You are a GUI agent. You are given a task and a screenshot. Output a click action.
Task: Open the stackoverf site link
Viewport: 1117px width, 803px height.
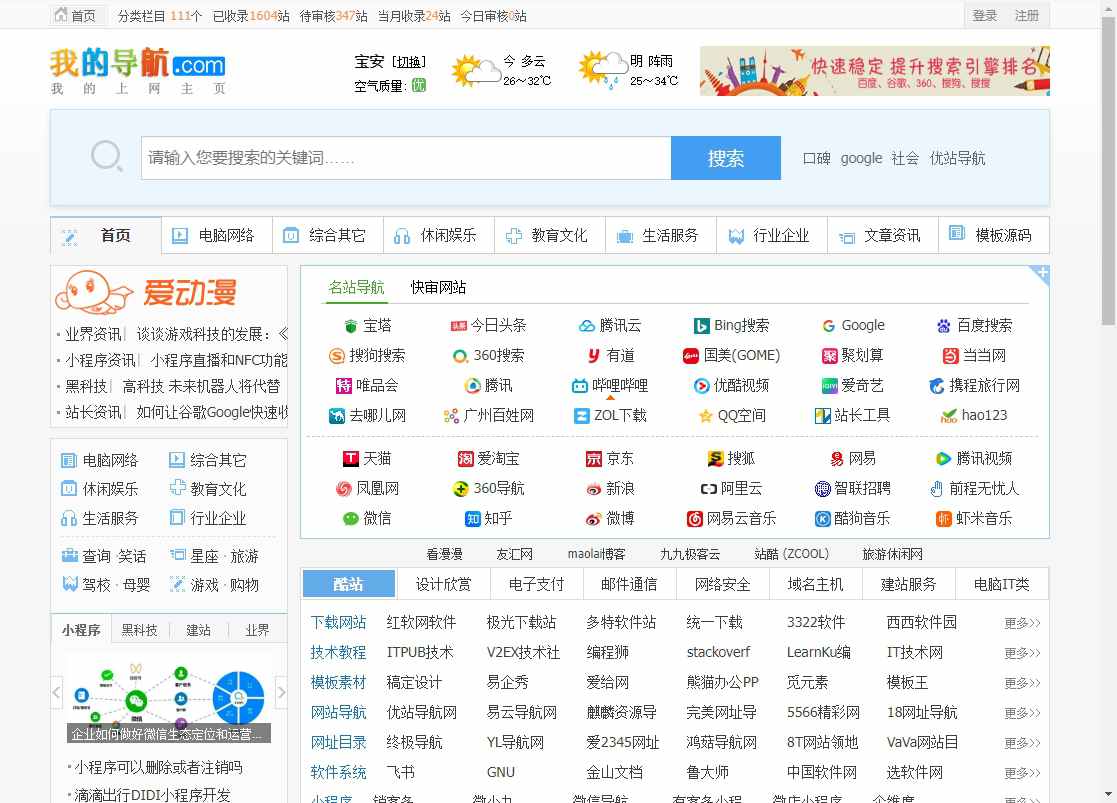(718, 653)
